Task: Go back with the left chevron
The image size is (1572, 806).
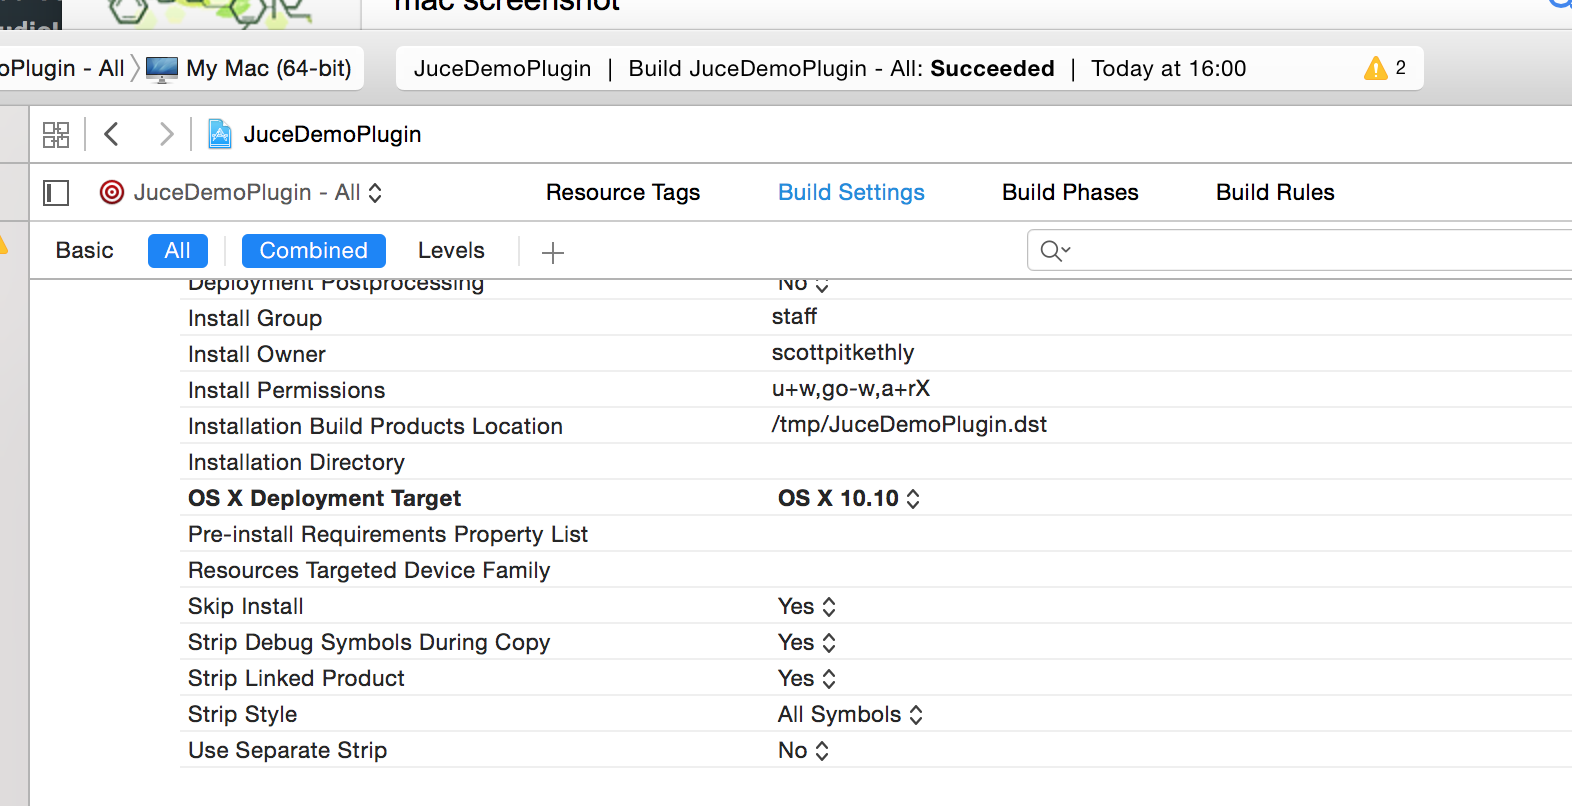Action: point(112,134)
